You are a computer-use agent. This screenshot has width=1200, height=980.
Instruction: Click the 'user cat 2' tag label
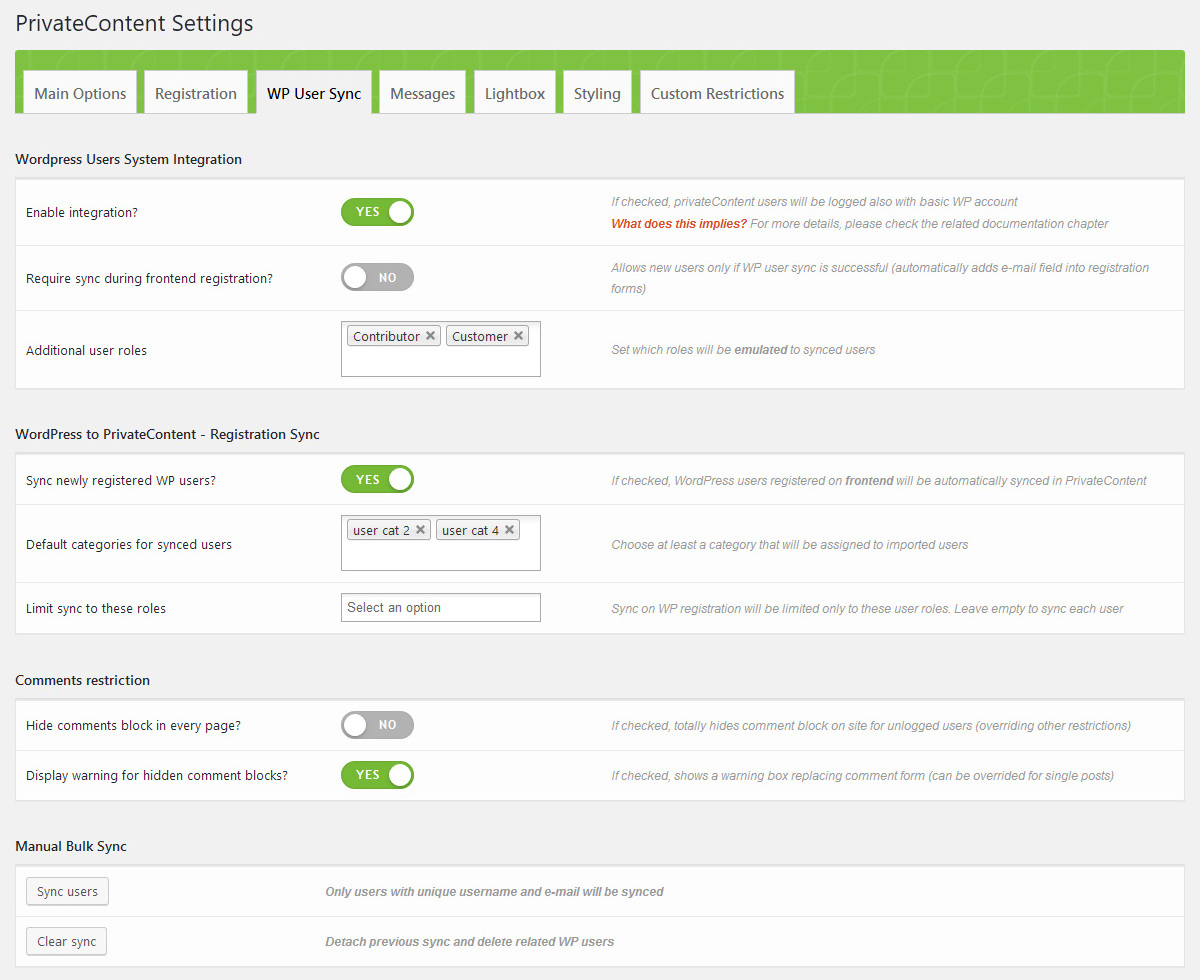click(x=381, y=530)
